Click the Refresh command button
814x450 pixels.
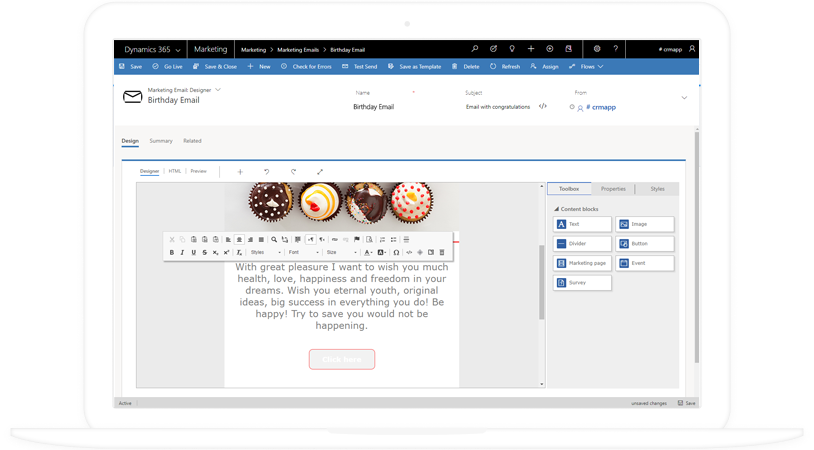click(x=505, y=66)
